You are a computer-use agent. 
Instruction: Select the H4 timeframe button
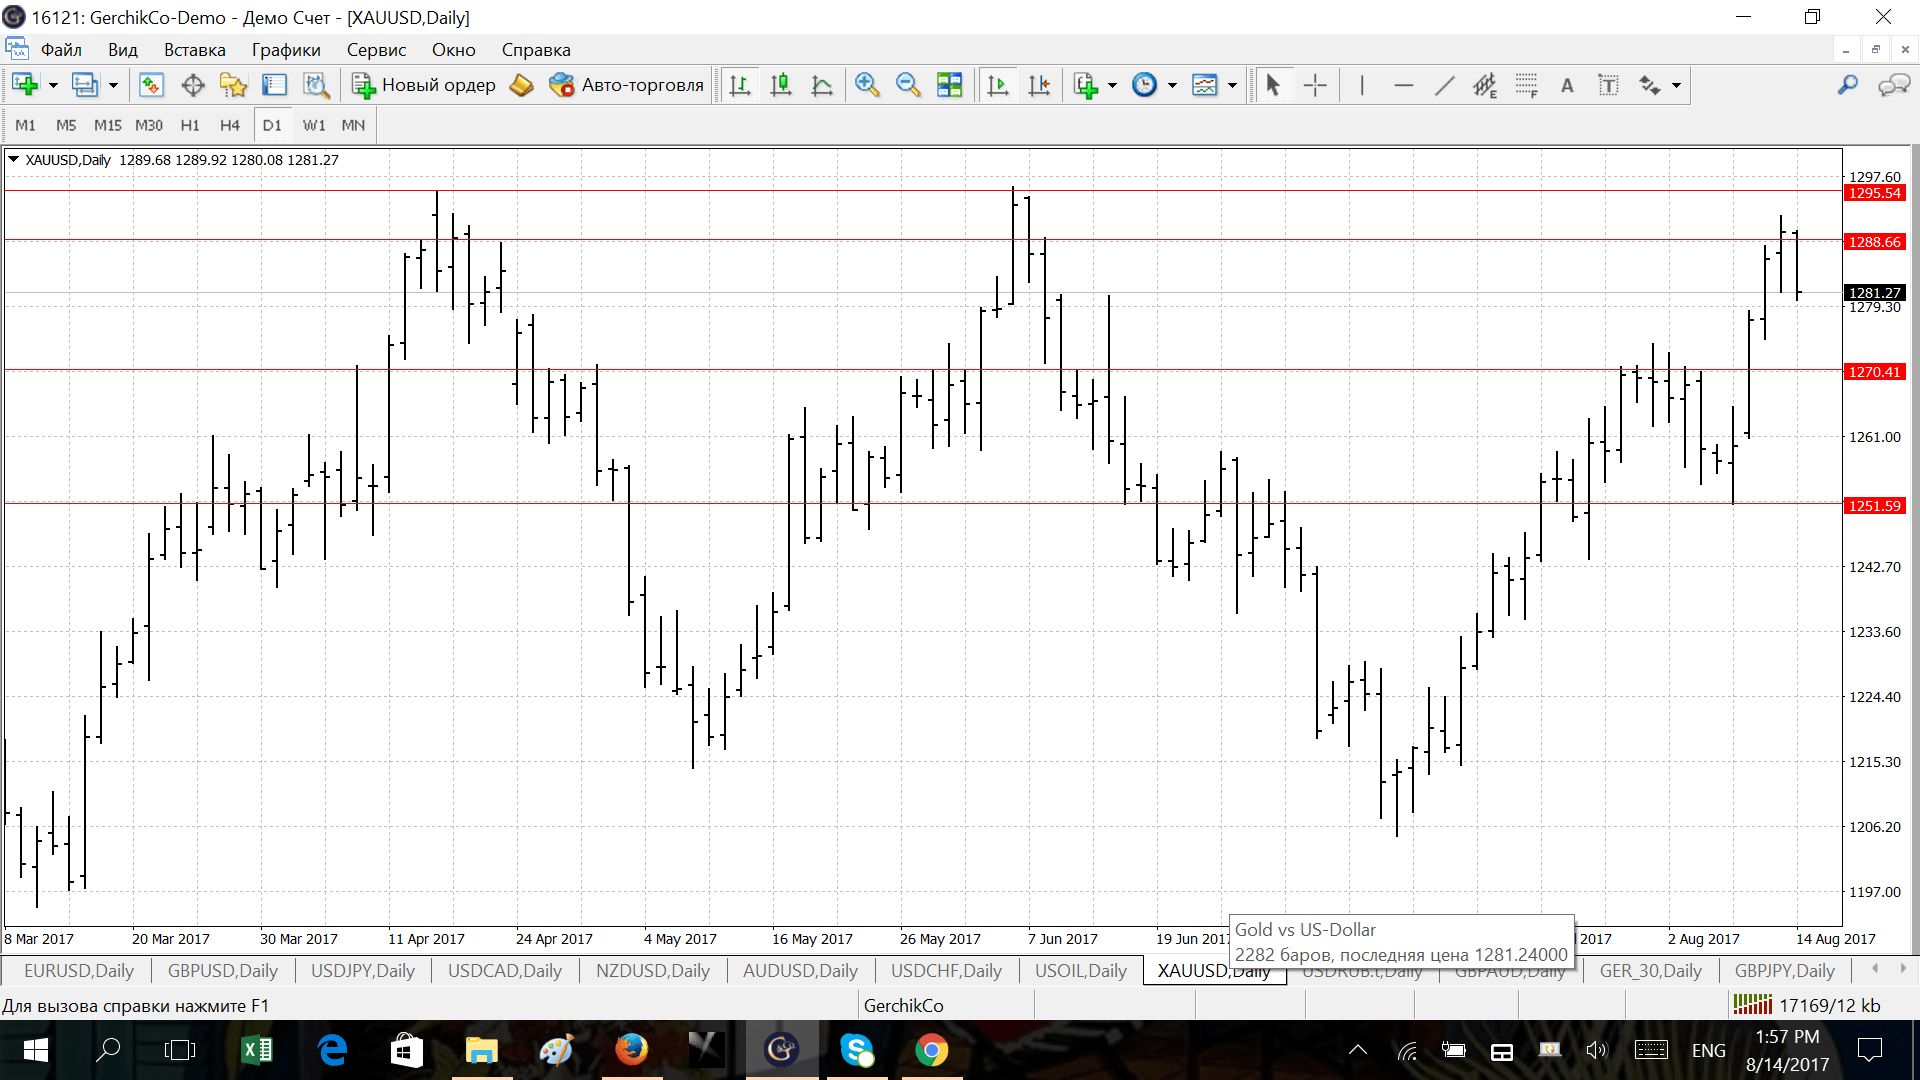click(229, 125)
